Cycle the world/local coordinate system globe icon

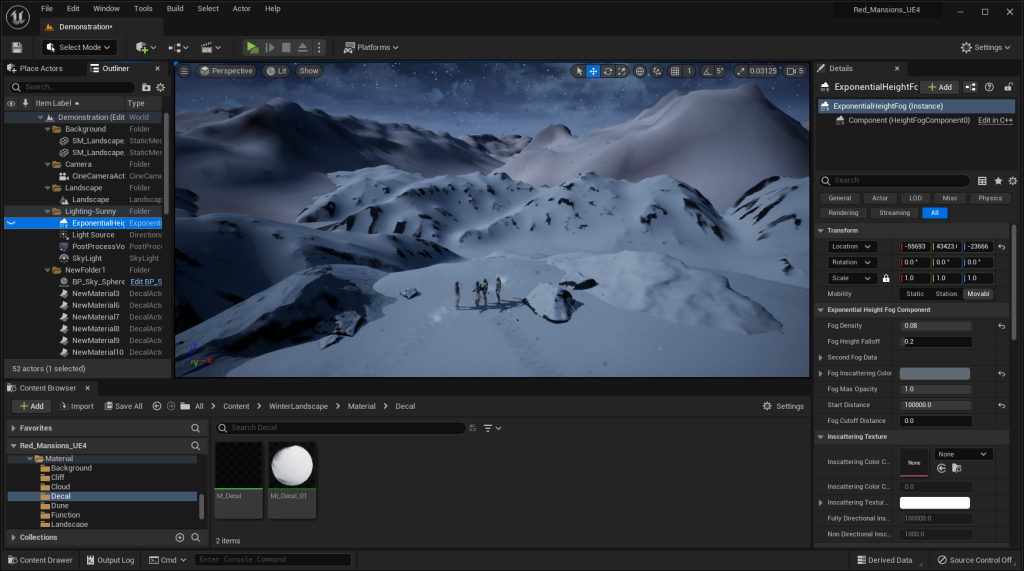(640, 71)
